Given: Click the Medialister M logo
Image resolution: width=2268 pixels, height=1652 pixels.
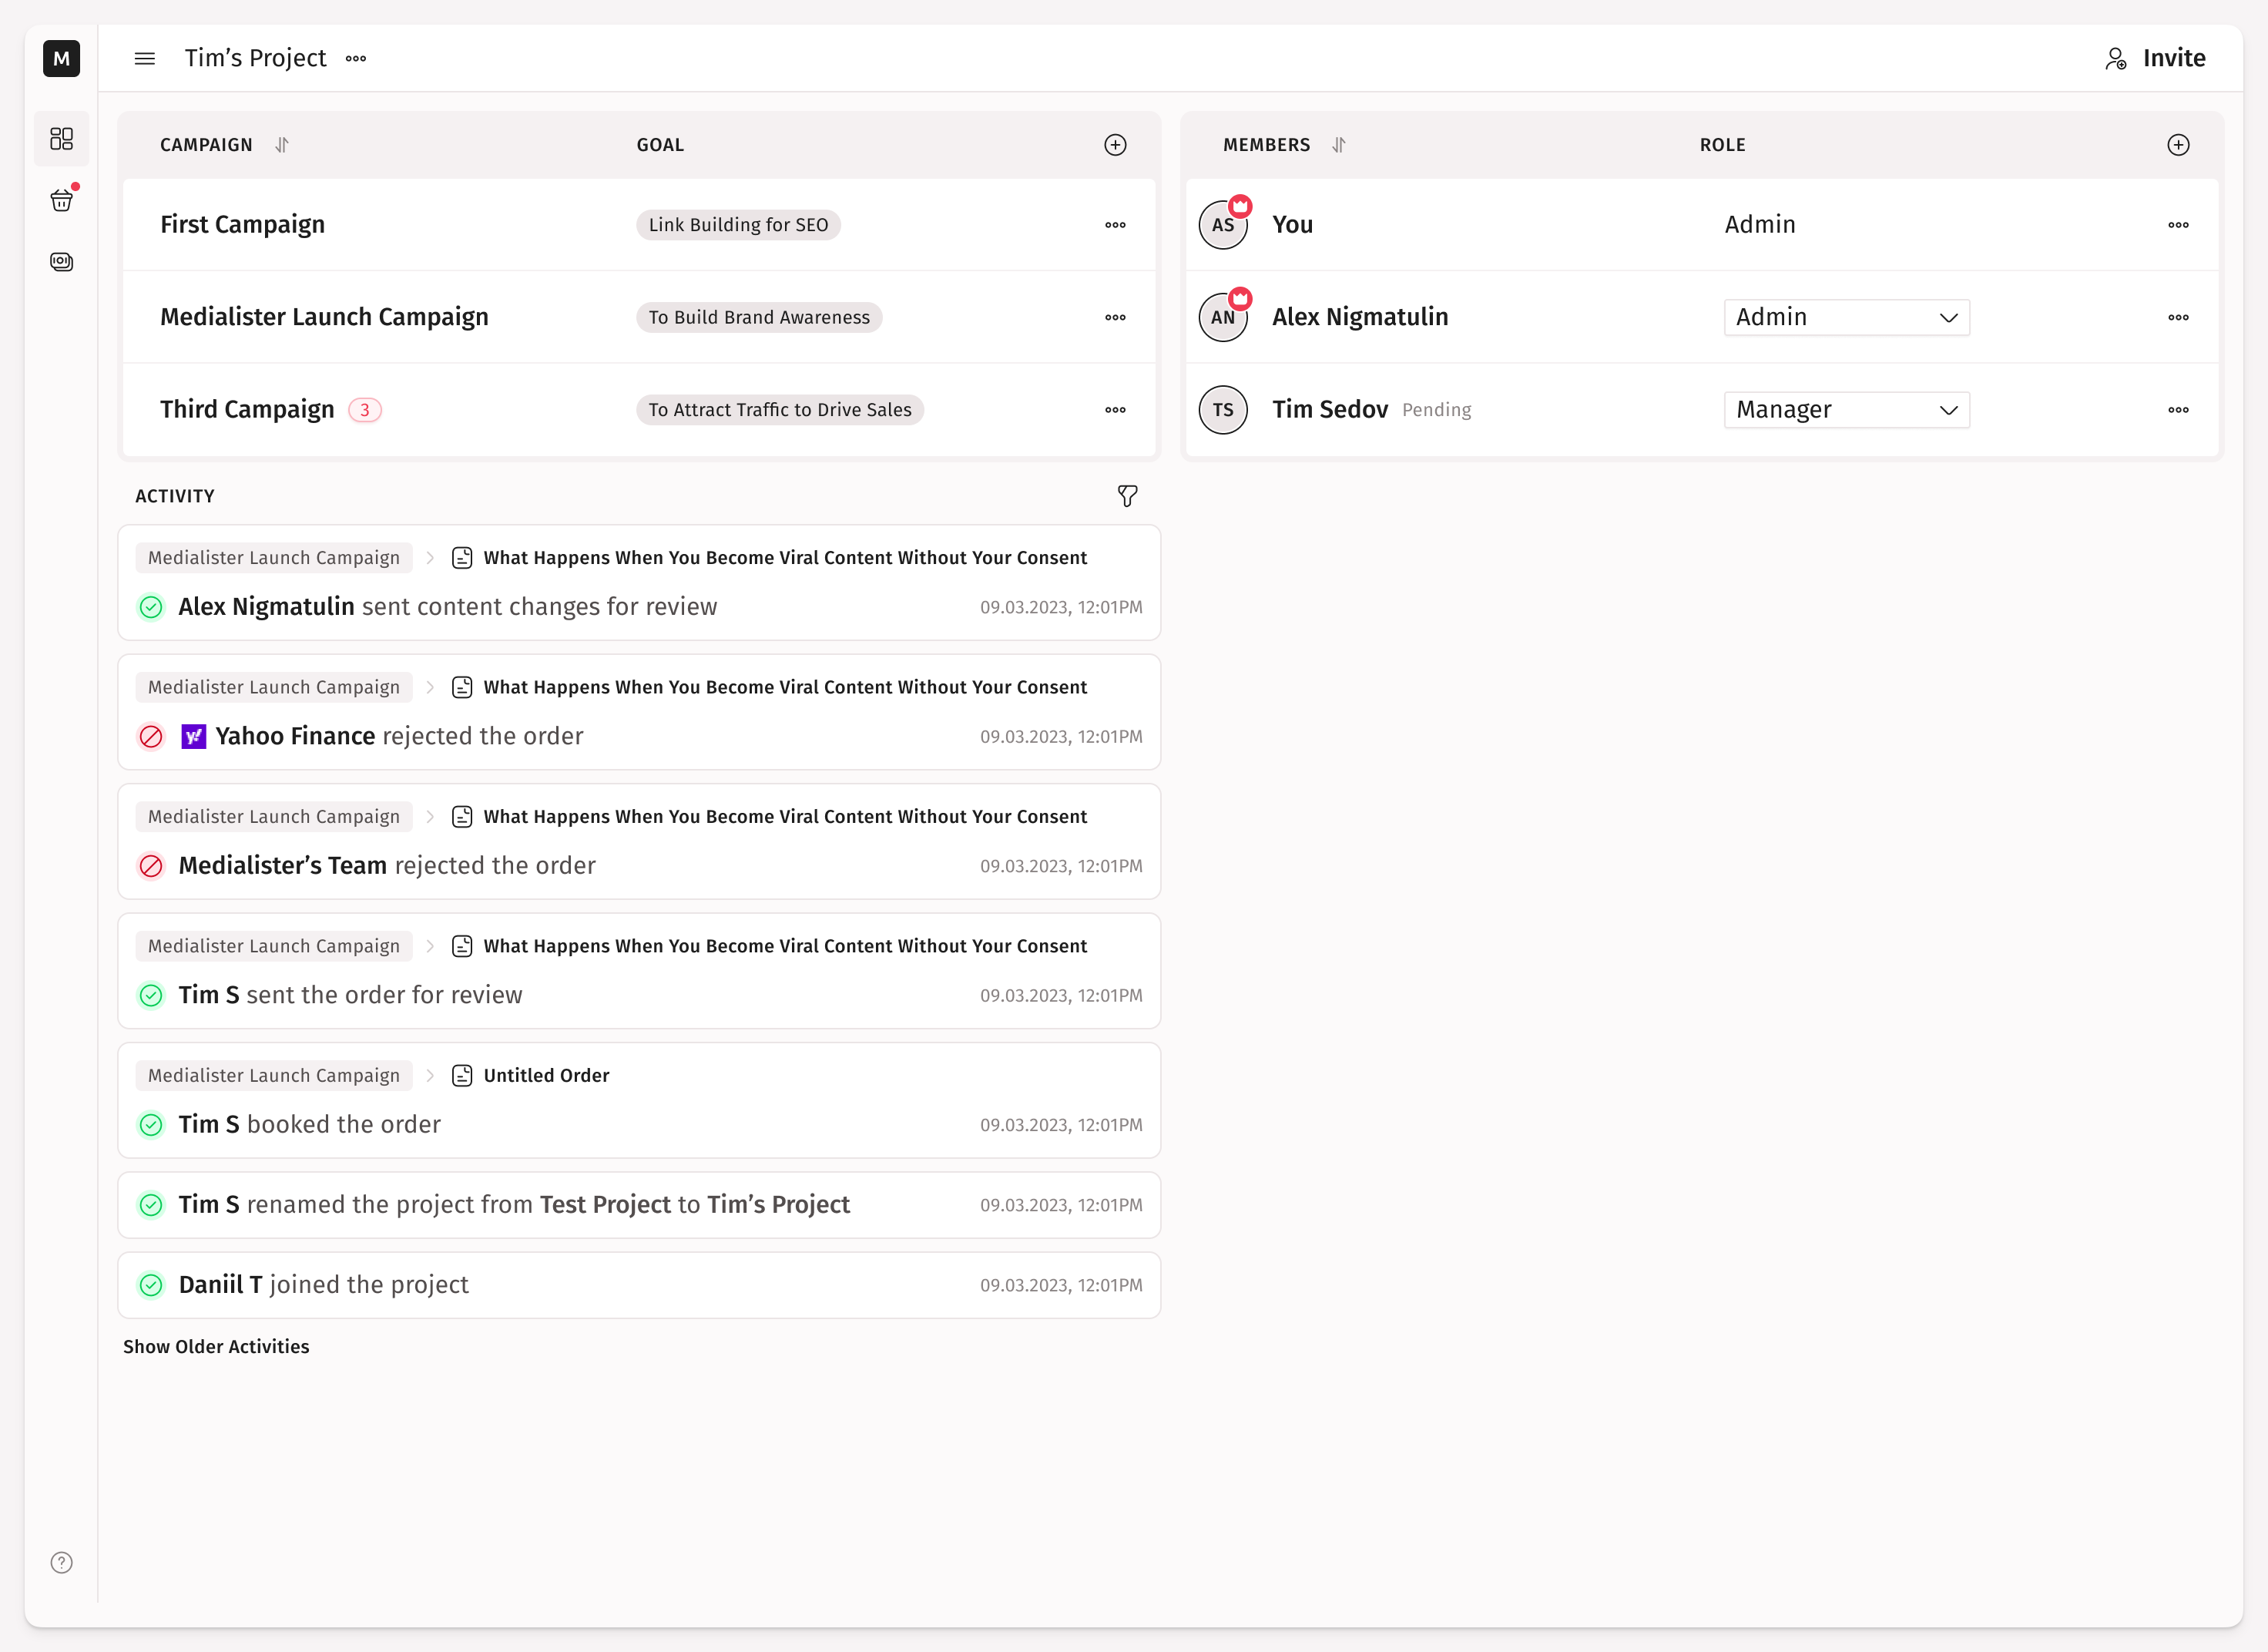Looking at the screenshot, I should [x=62, y=58].
